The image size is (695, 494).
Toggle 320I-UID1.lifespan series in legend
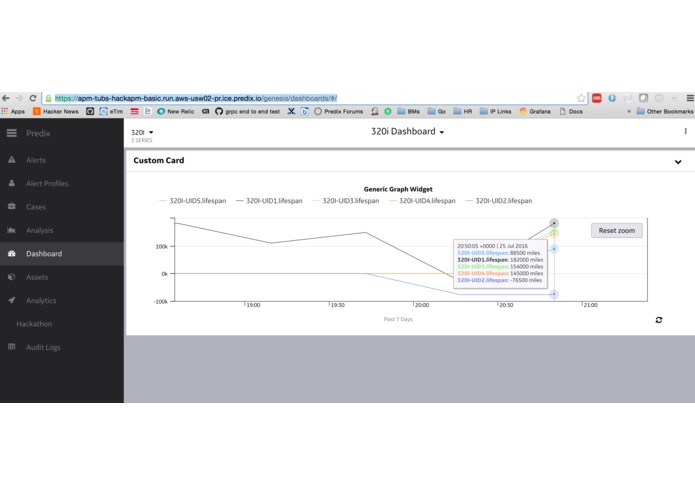pyautogui.click(x=269, y=201)
